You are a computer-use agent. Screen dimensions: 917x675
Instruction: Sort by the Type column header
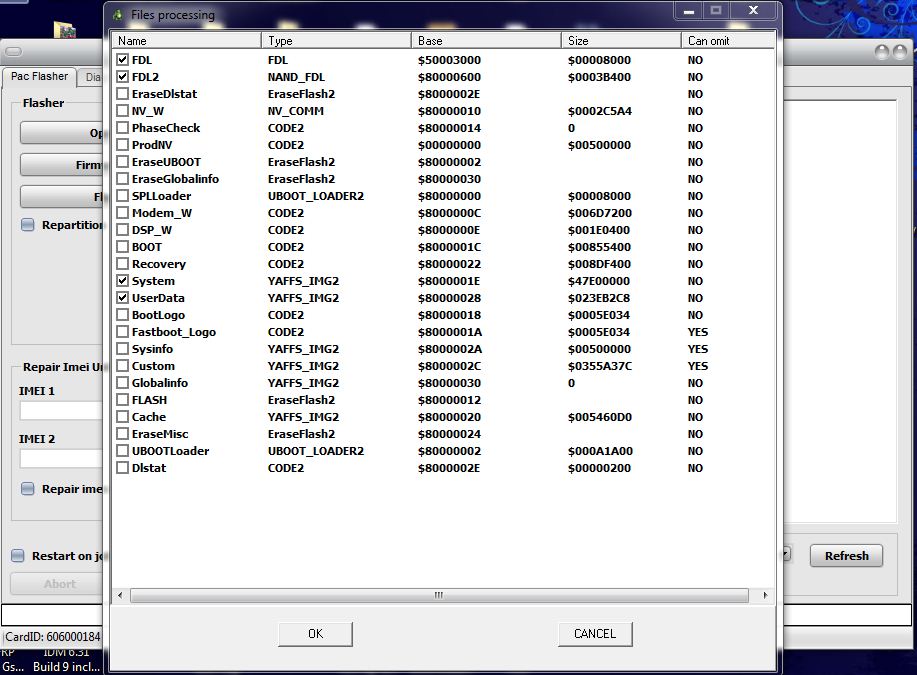click(336, 40)
